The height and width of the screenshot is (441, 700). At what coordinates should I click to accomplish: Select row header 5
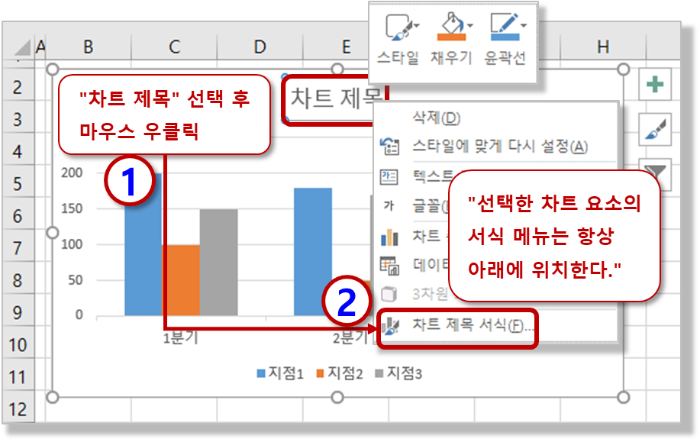point(17,183)
